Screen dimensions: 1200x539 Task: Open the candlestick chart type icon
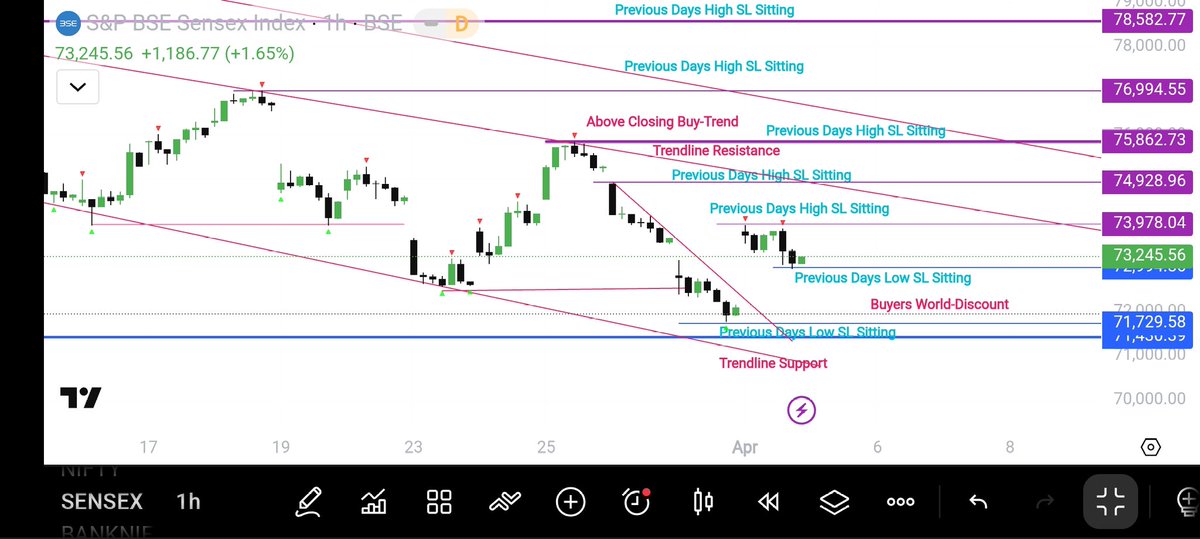point(703,501)
